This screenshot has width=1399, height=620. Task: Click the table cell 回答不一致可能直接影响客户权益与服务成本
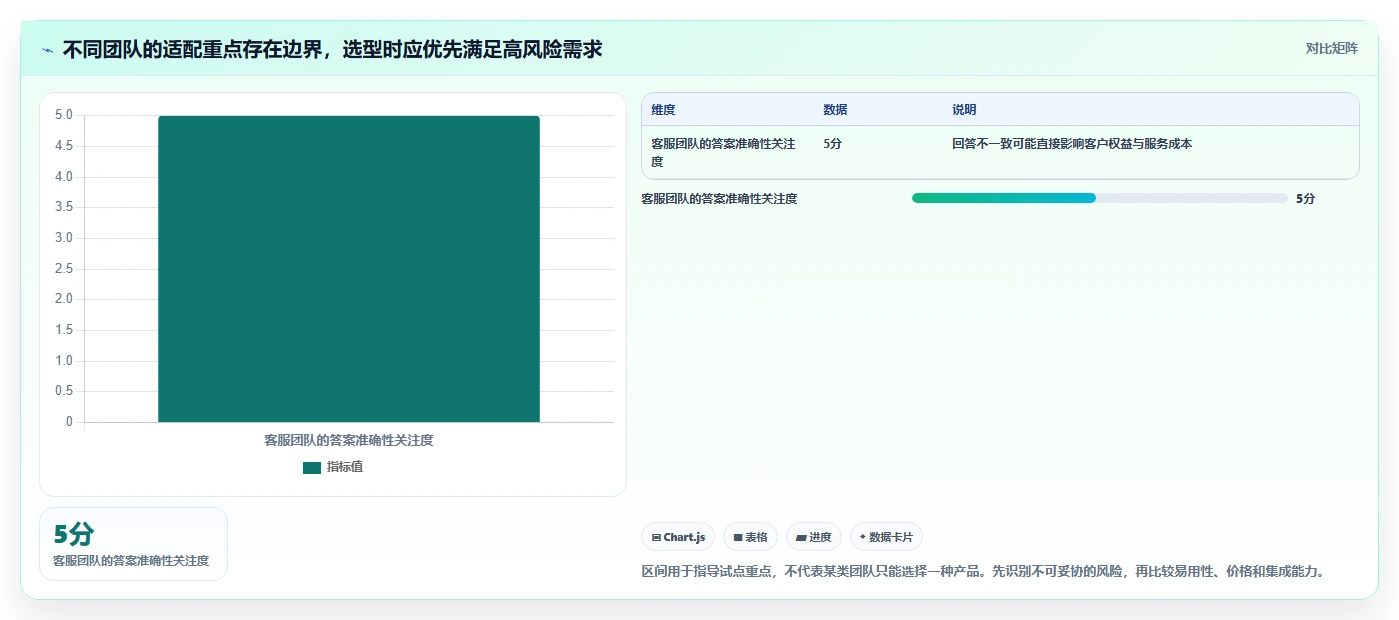pos(1072,144)
